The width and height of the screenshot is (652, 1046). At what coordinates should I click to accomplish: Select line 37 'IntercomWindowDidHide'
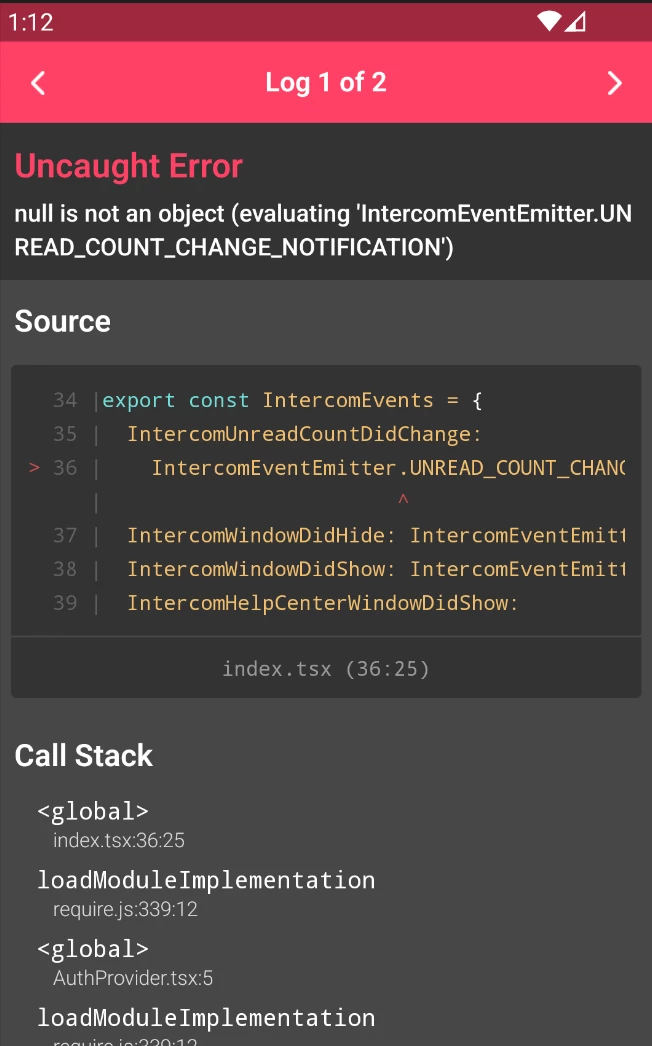point(375,535)
